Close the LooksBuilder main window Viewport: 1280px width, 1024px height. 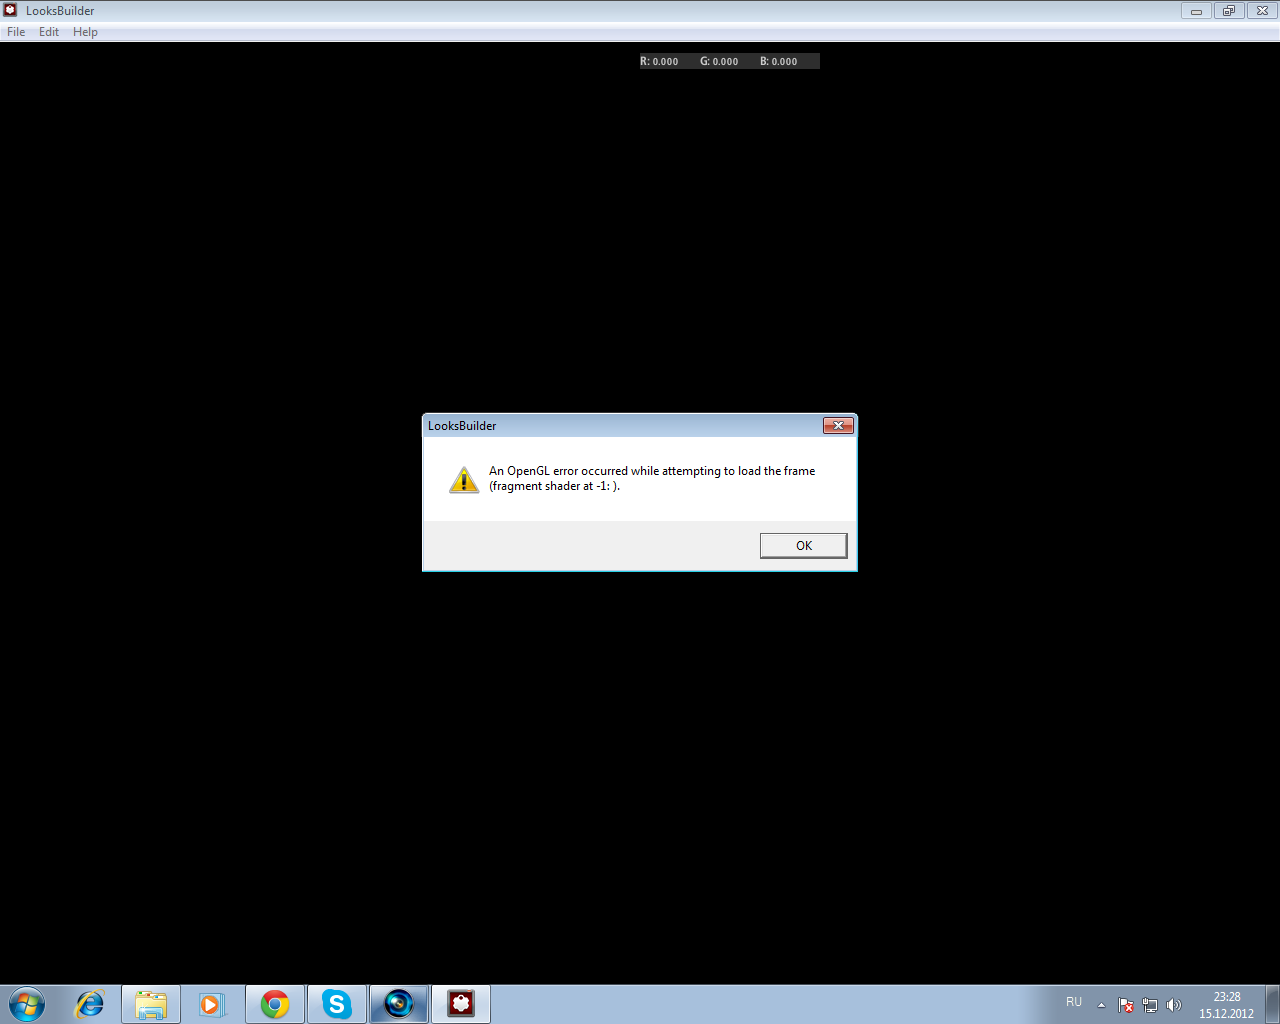1262,11
